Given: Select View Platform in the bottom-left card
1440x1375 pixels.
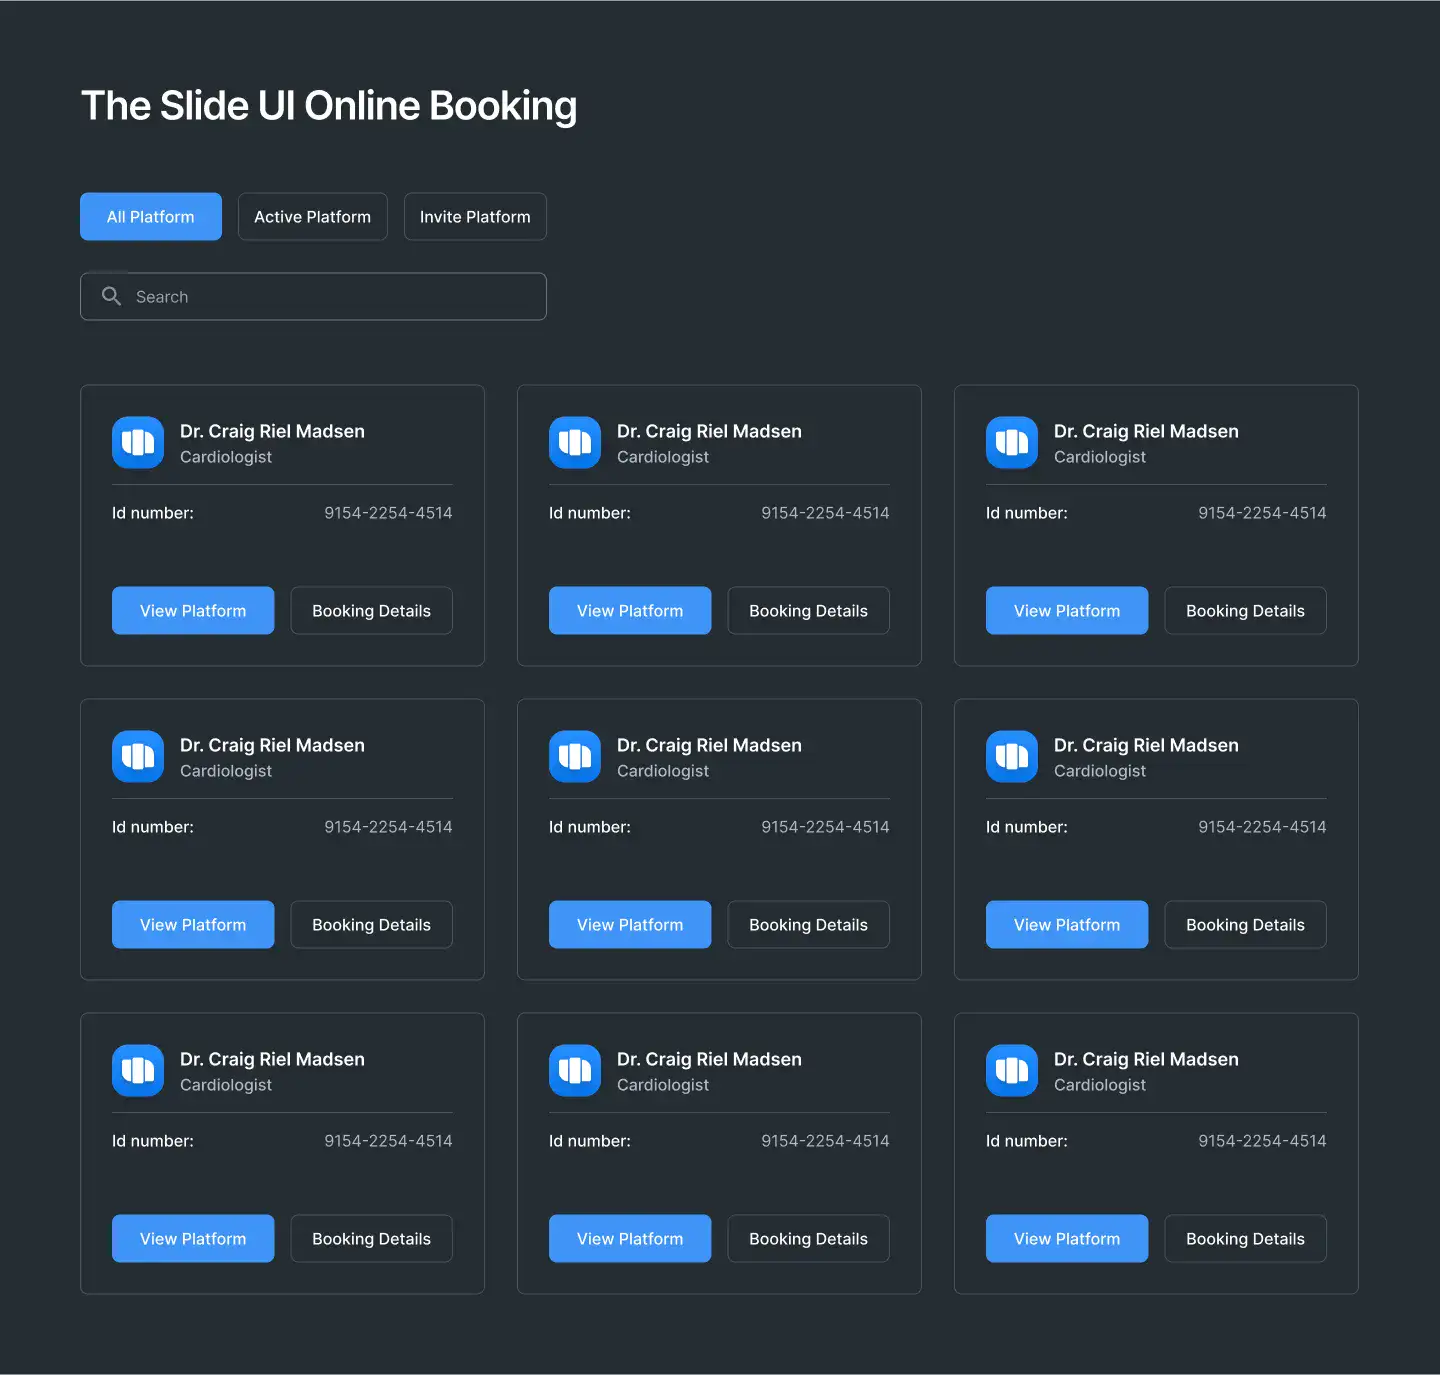Looking at the screenshot, I should pos(193,1238).
